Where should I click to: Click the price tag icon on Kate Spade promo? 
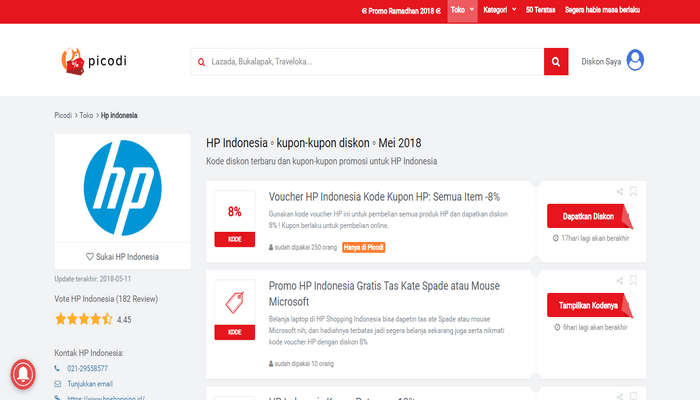tap(235, 302)
